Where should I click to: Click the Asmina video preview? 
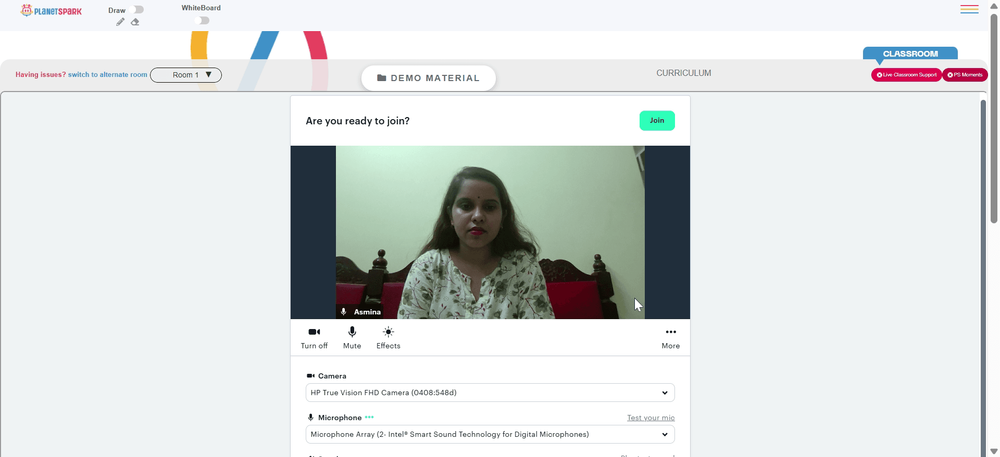(x=490, y=232)
